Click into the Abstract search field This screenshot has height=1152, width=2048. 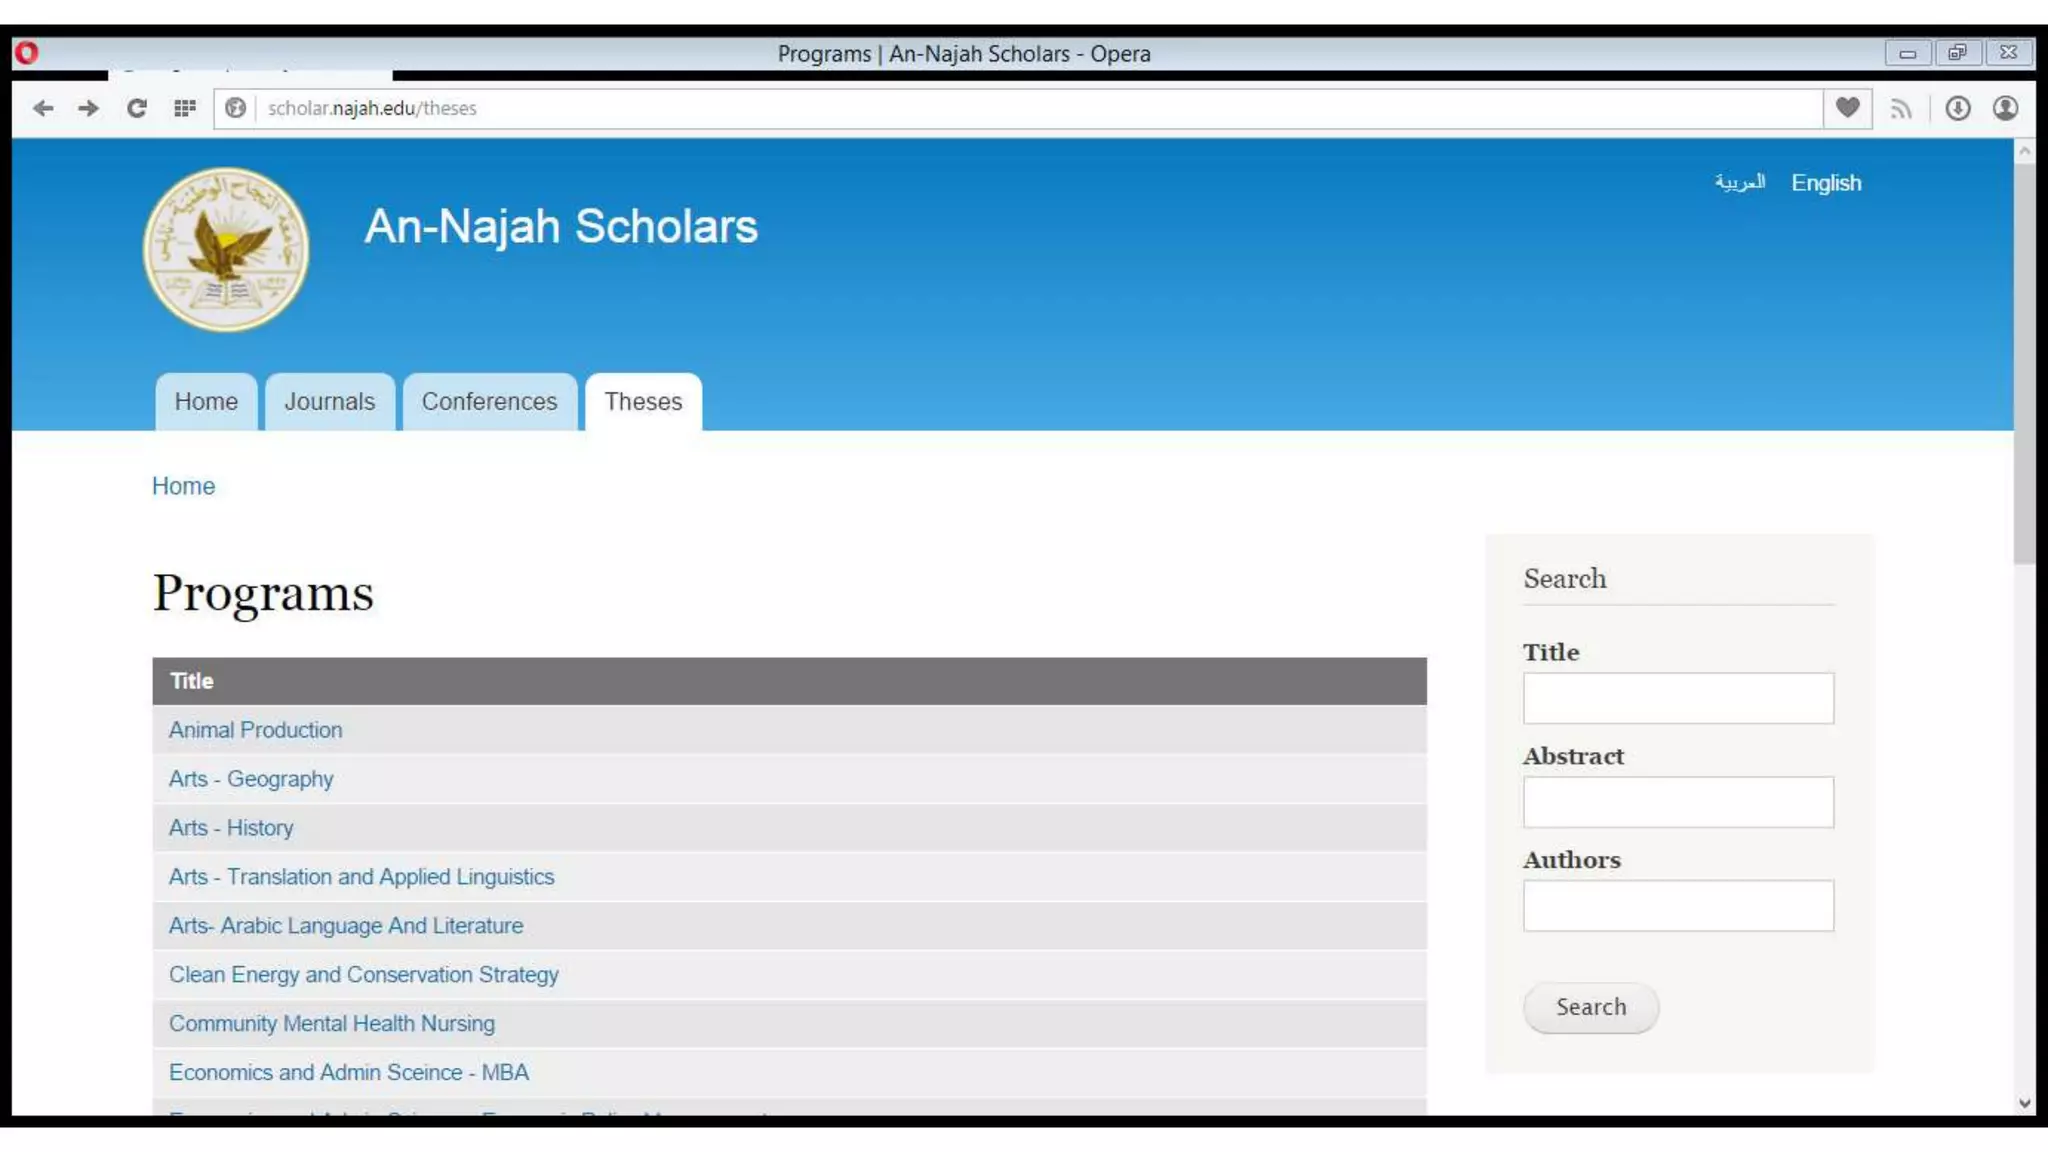pyautogui.click(x=1677, y=802)
